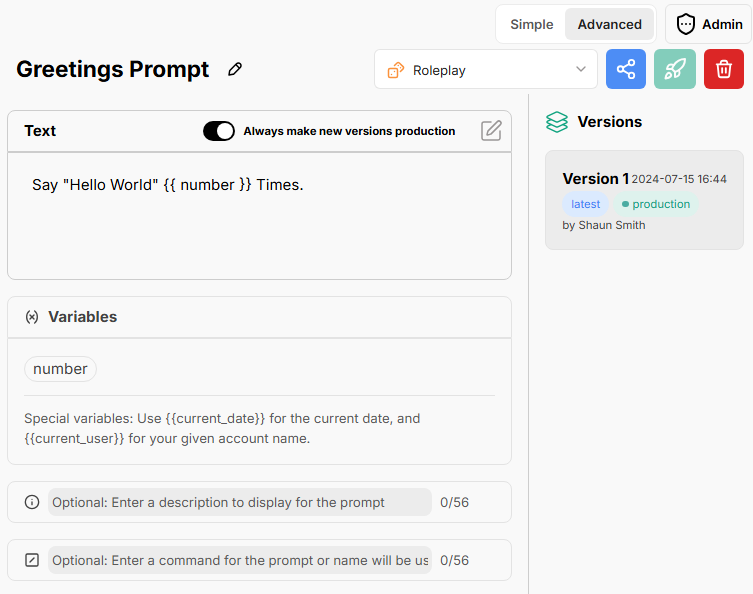Viewport: 753px width, 594px height.
Task: Click the Admin shield icon
Action: coord(686,24)
